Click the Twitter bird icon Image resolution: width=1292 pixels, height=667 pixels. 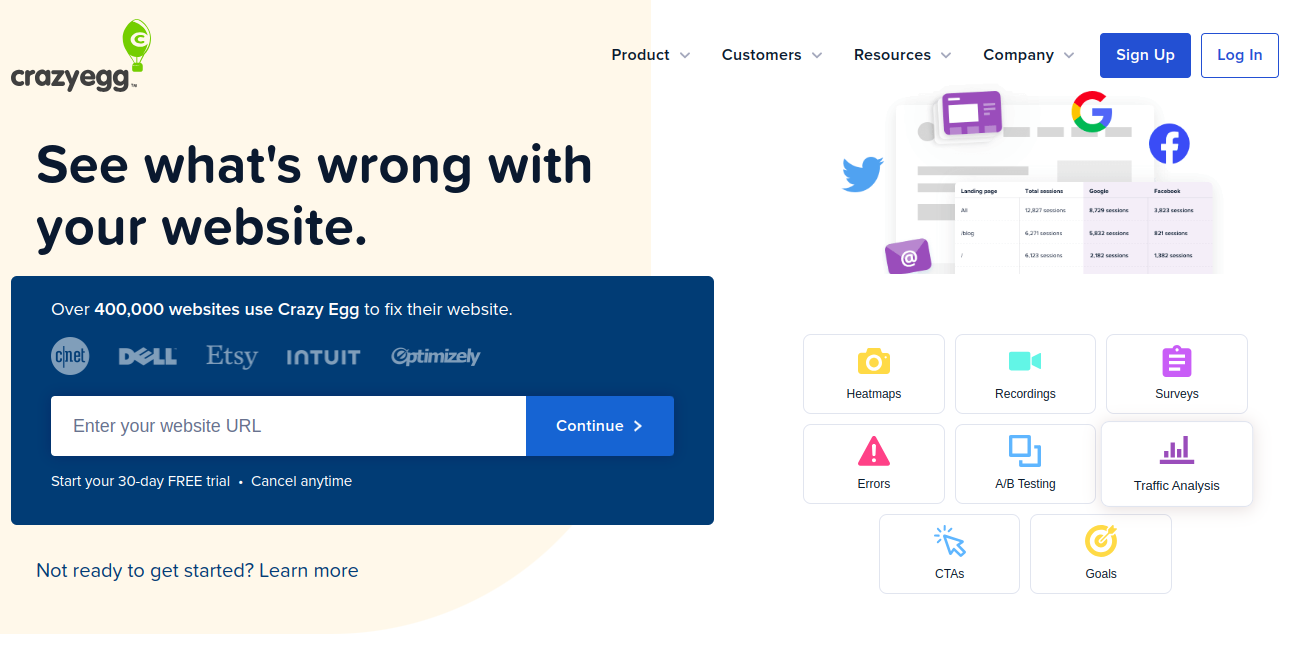click(861, 173)
